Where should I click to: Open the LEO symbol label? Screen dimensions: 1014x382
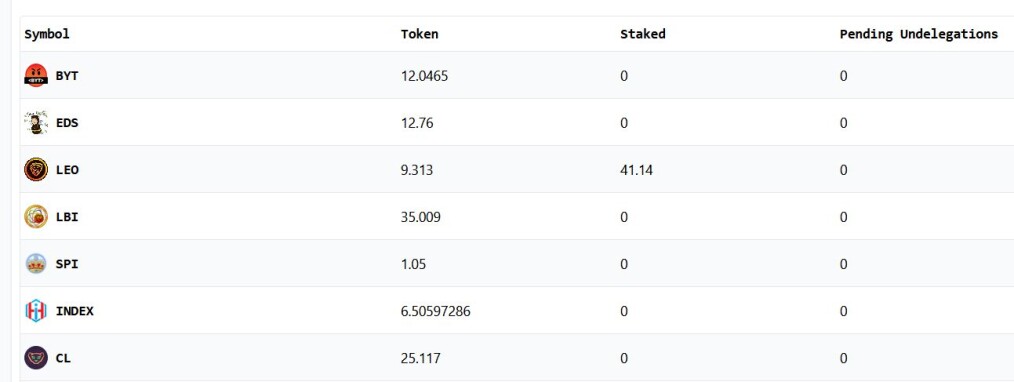(67, 170)
